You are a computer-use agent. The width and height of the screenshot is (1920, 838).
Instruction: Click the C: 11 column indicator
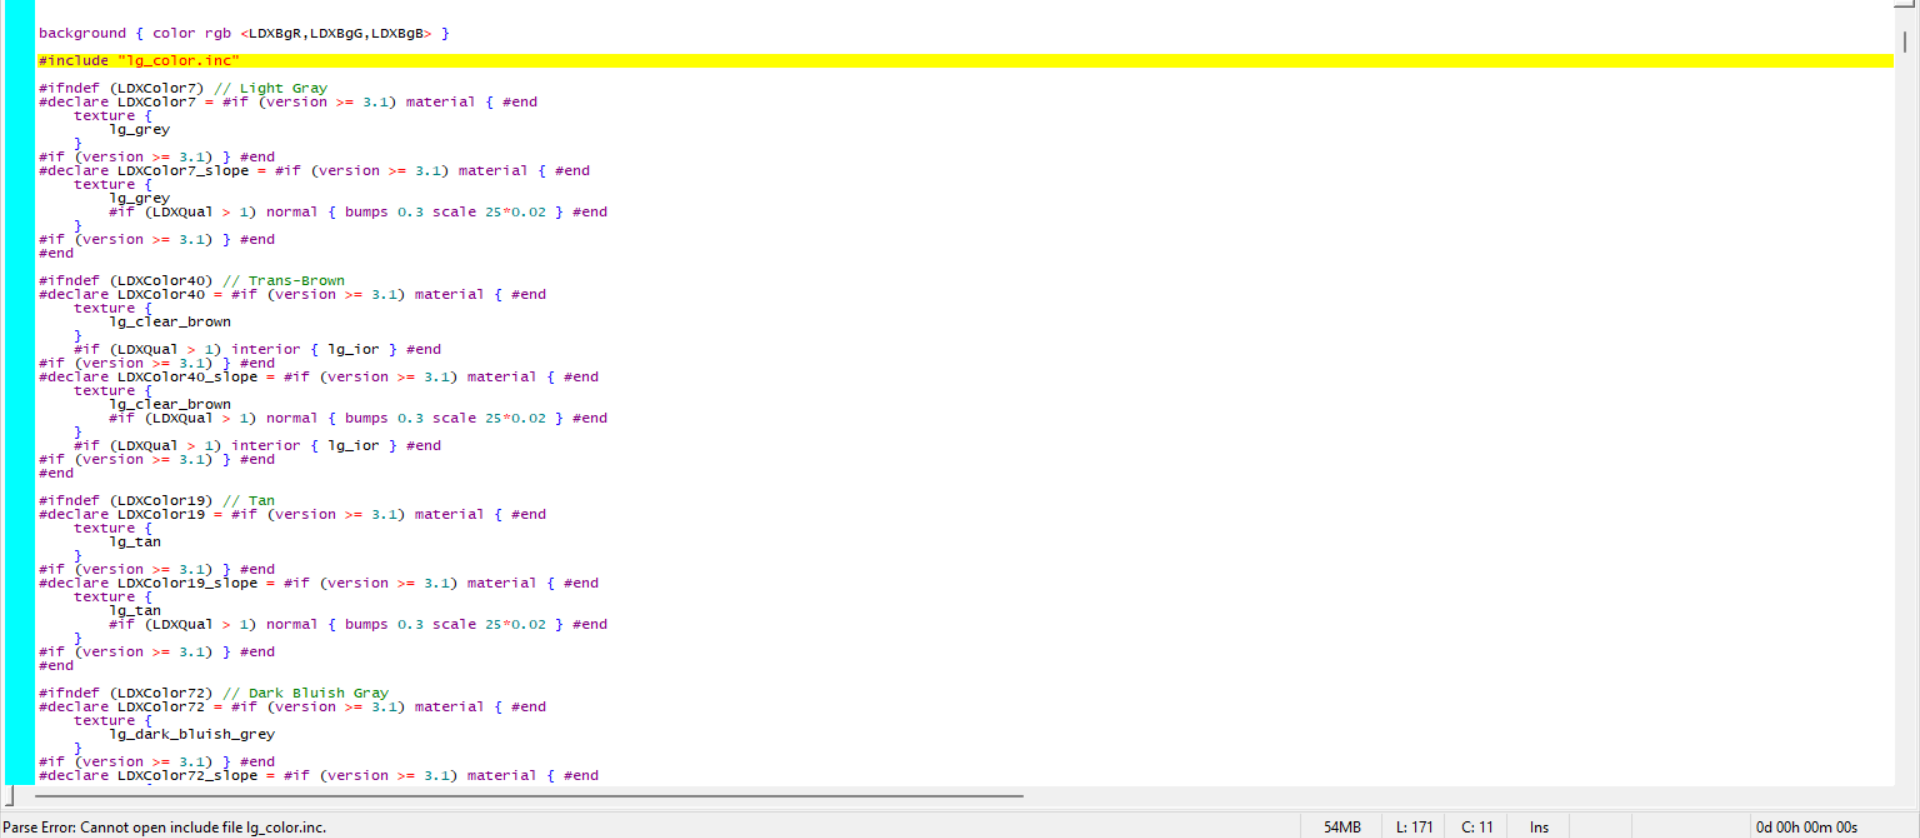(x=1477, y=827)
